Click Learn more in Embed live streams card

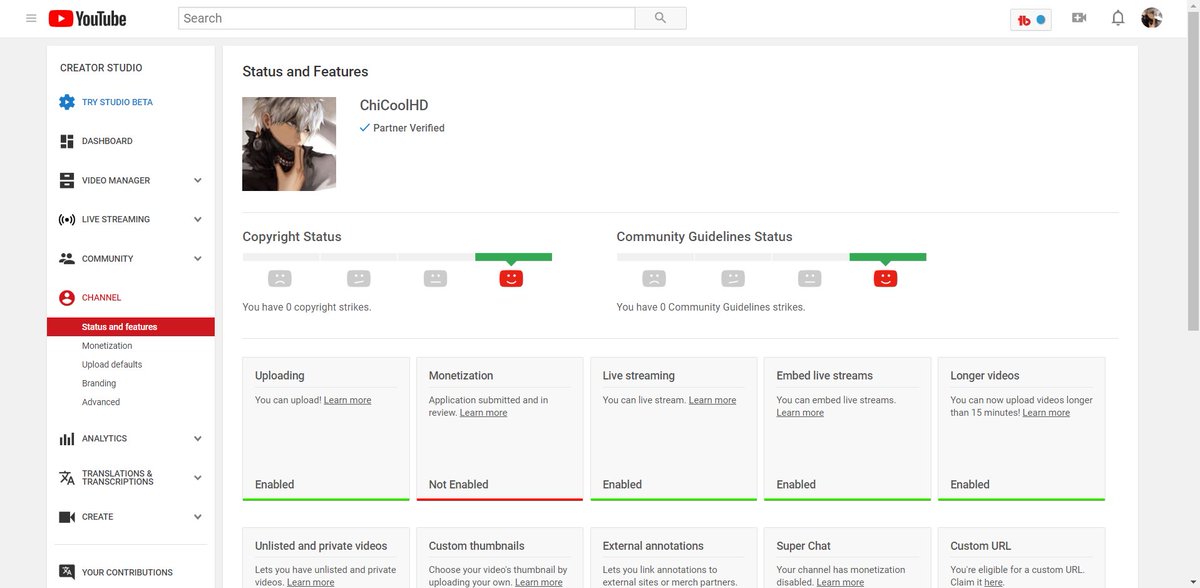tap(800, 413)
